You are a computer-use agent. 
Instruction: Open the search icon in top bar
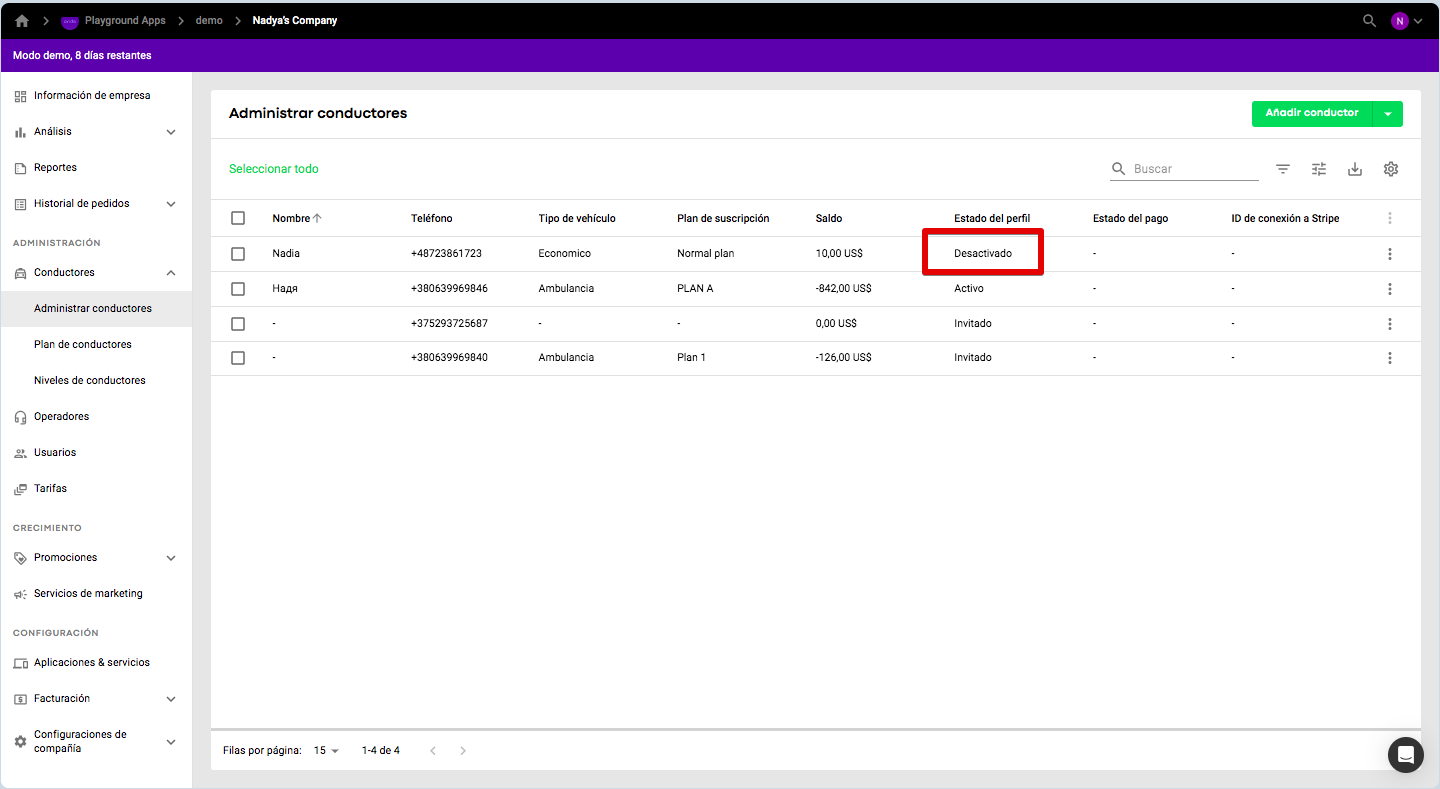pos(1369,21)
